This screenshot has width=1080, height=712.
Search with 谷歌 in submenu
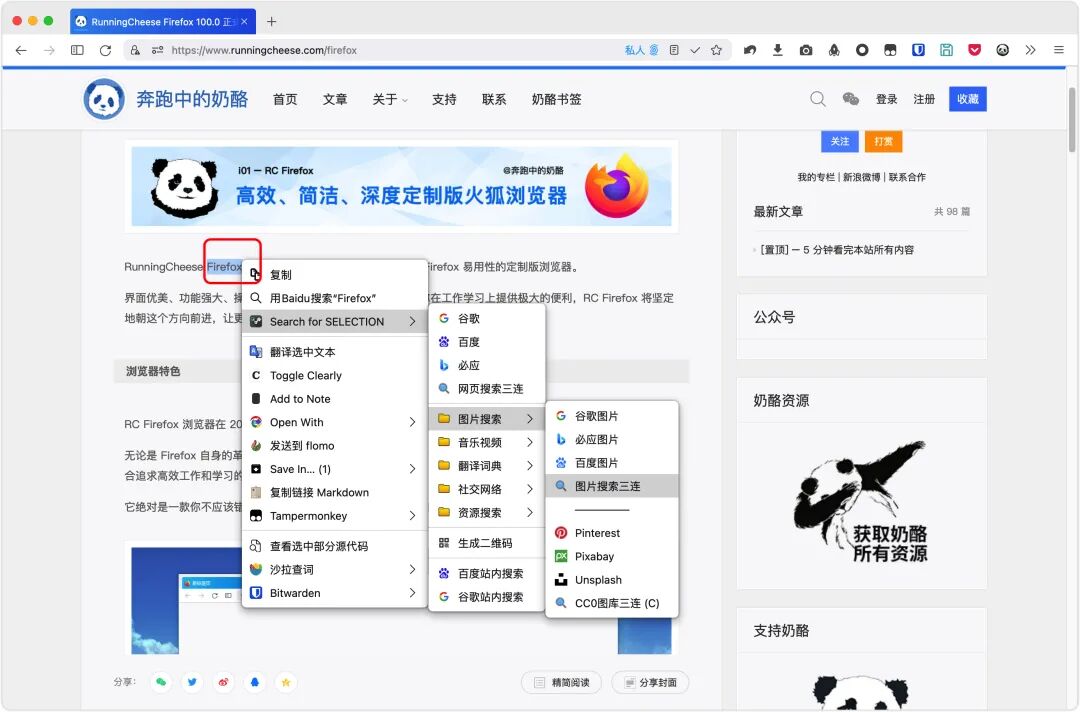(486, 318)
